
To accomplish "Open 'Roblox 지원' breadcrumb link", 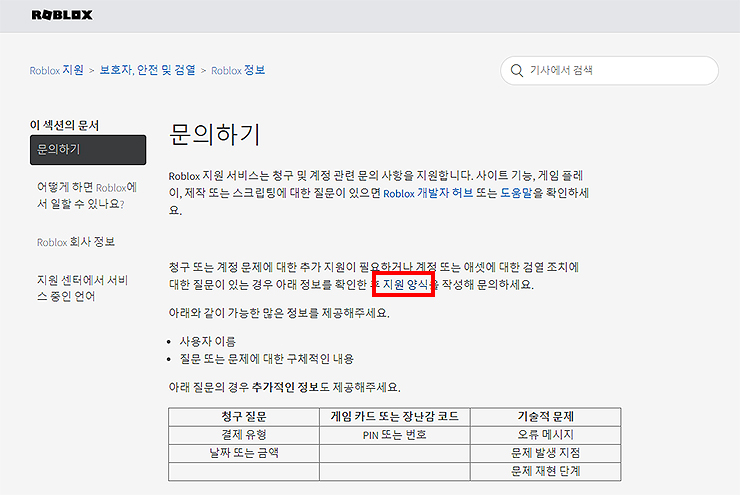I will click(56, 70).
